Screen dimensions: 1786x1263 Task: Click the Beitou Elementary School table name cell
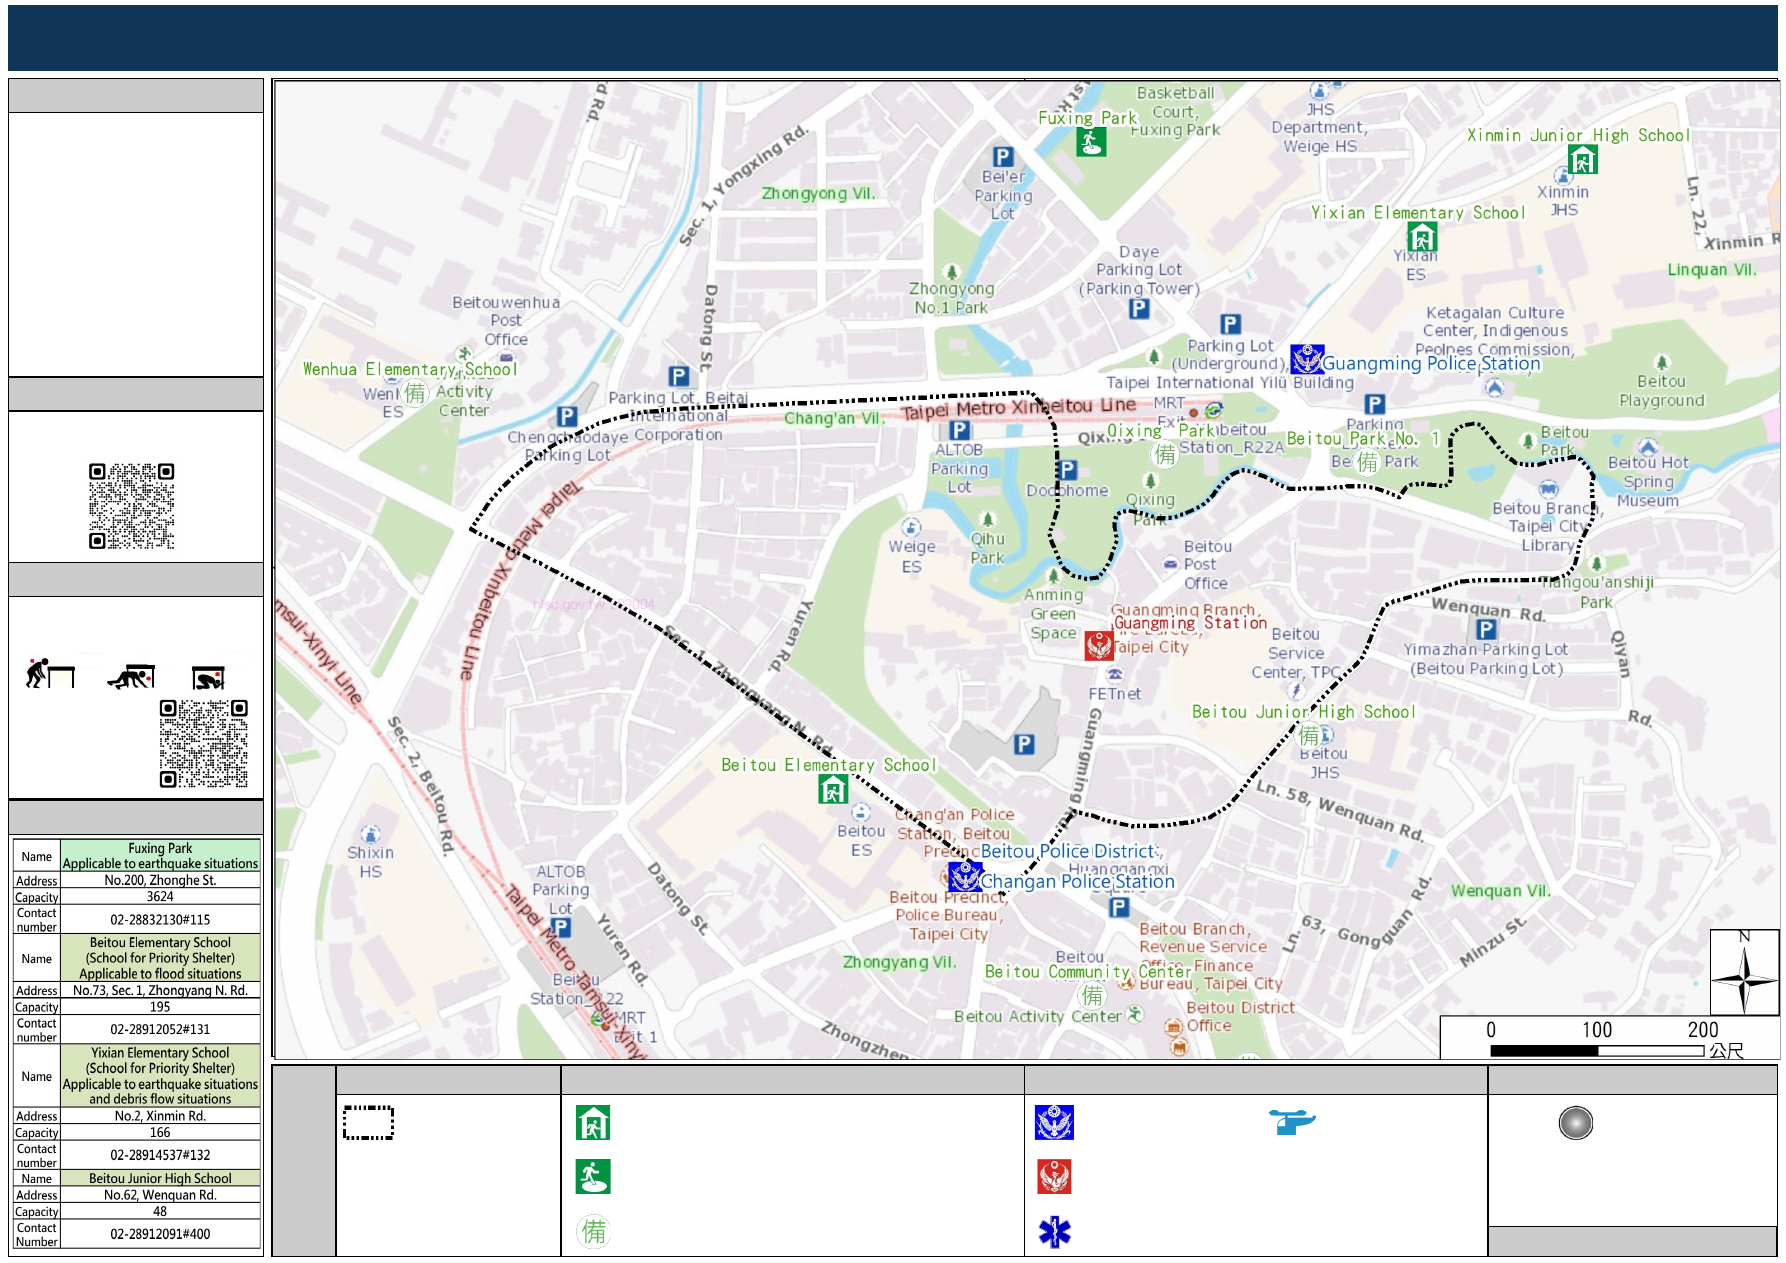160,958
